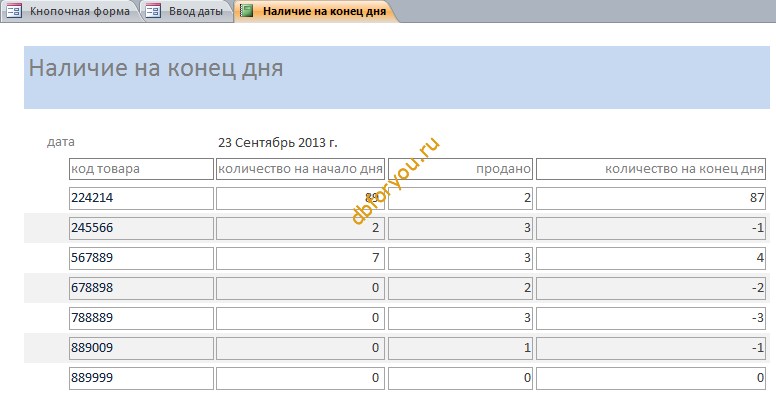776x395 pixels.
Task: Select the Наличие на конец дня tab
Action: [x=316, y=11]
